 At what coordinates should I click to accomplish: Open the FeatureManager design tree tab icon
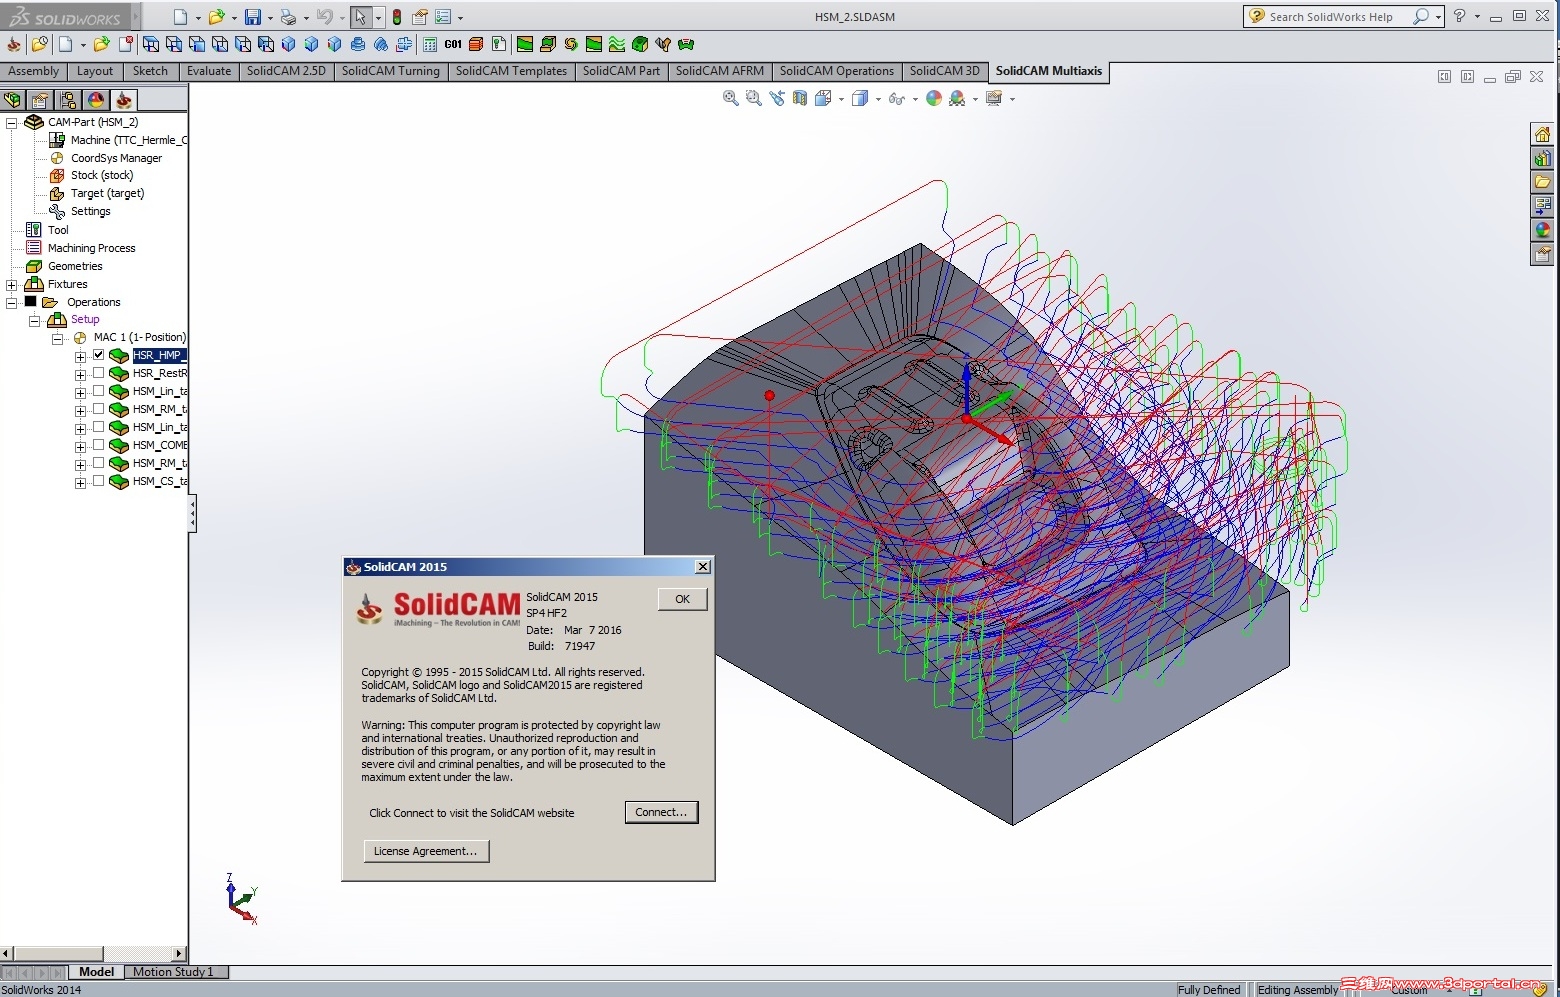coord(13,100)
